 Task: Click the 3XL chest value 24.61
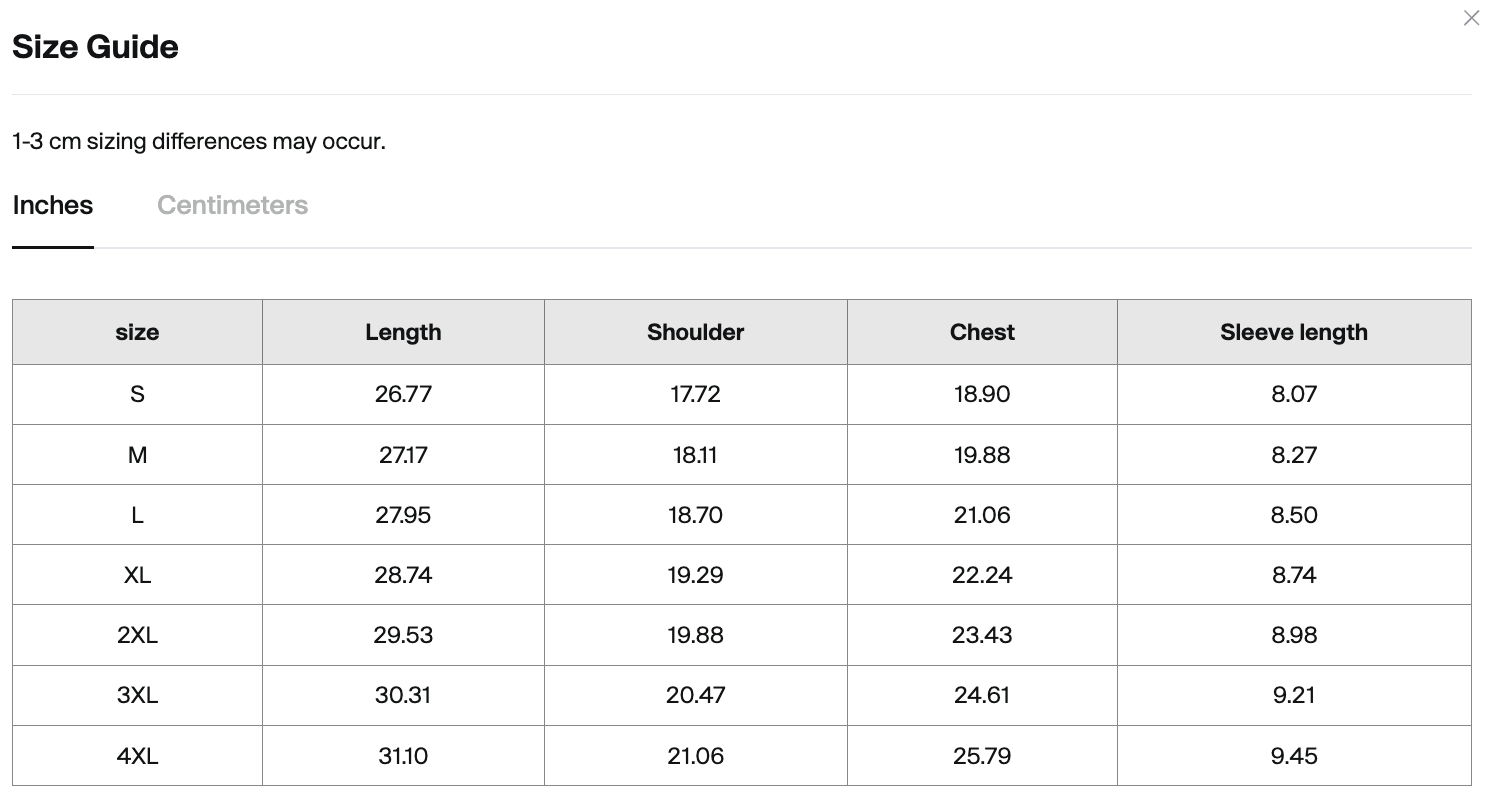(982, 695)
